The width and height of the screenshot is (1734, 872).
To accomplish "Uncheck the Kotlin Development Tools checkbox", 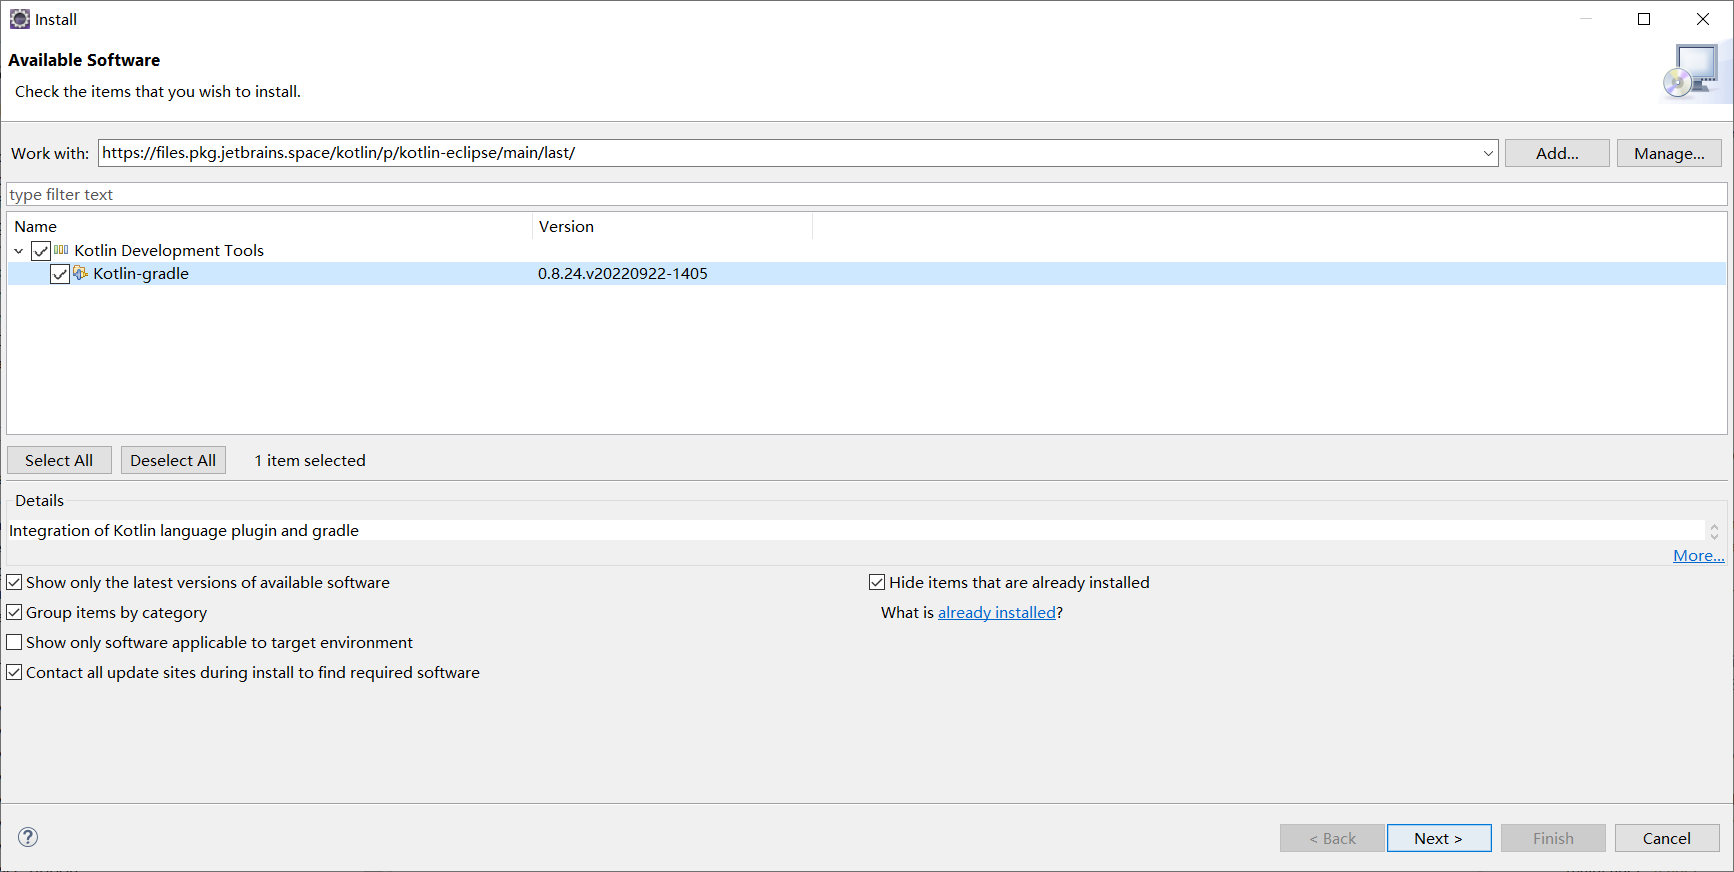I will point(41,250).
